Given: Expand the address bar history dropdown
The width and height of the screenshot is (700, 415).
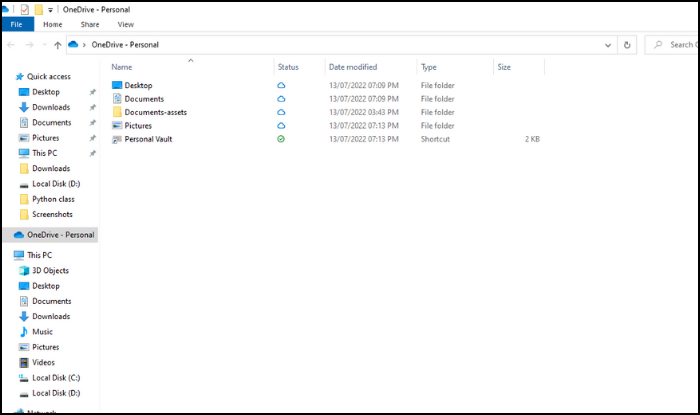Looking at the screenshot, I should tap(608, 45).
